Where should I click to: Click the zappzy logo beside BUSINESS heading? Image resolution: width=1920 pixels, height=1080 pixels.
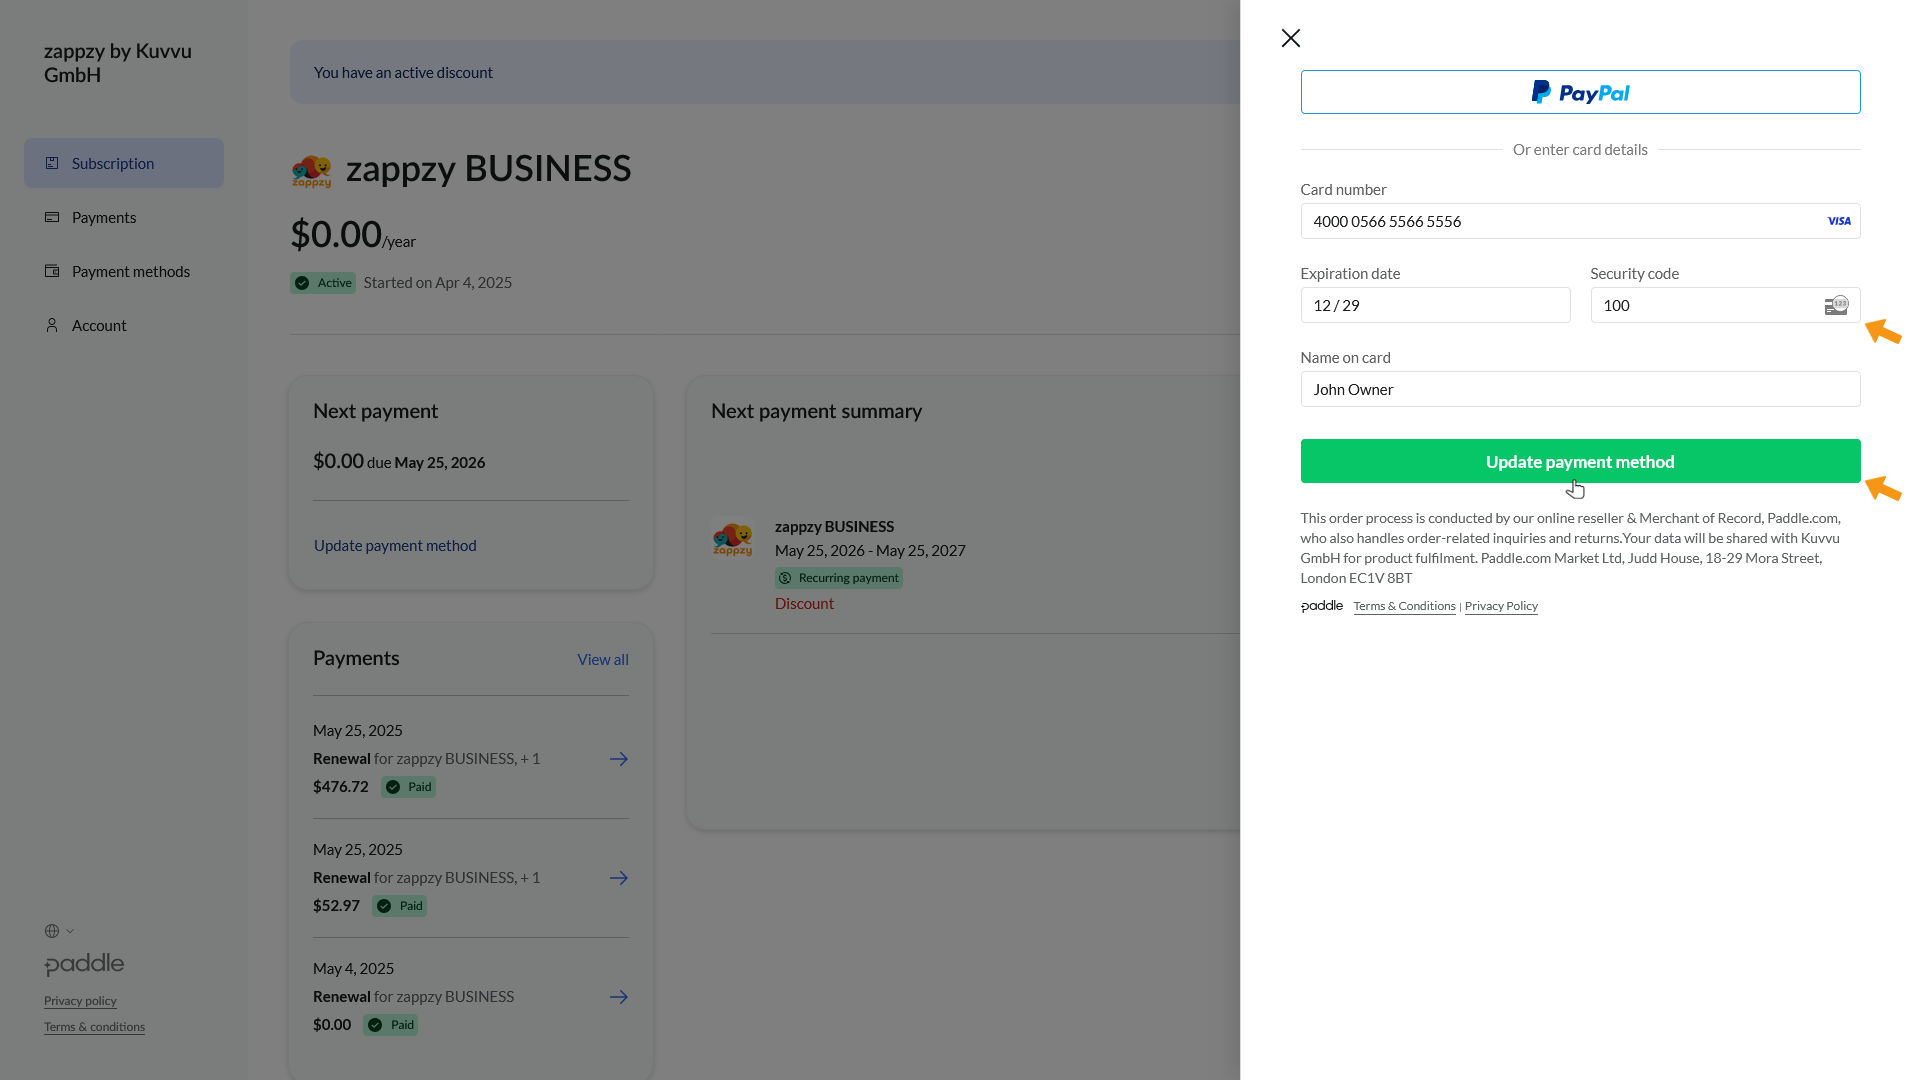311,170
